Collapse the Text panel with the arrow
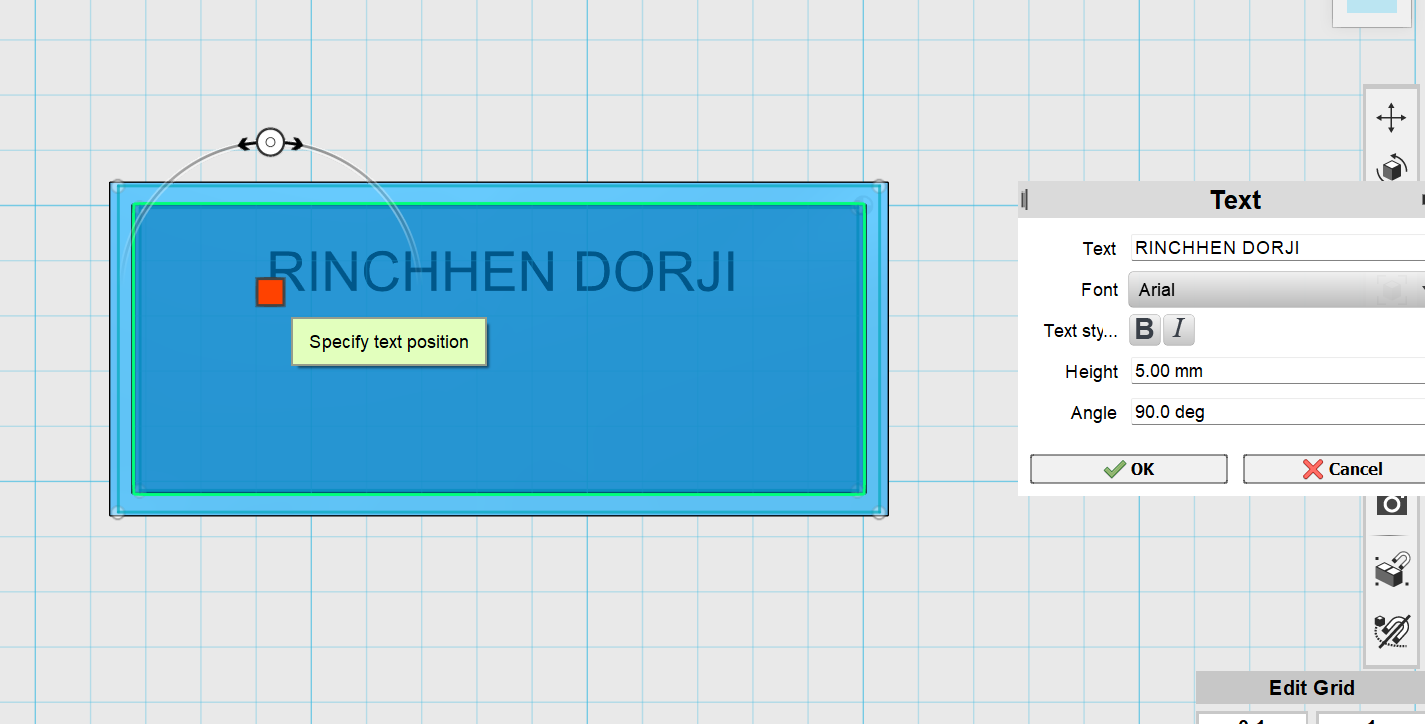Image resolution: width=1425 pixels, height=724 pixels. point(1421,200)
